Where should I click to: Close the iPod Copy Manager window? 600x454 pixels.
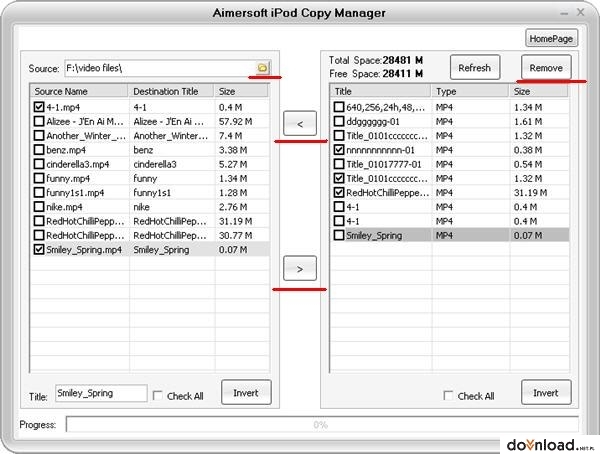(580, 12)
